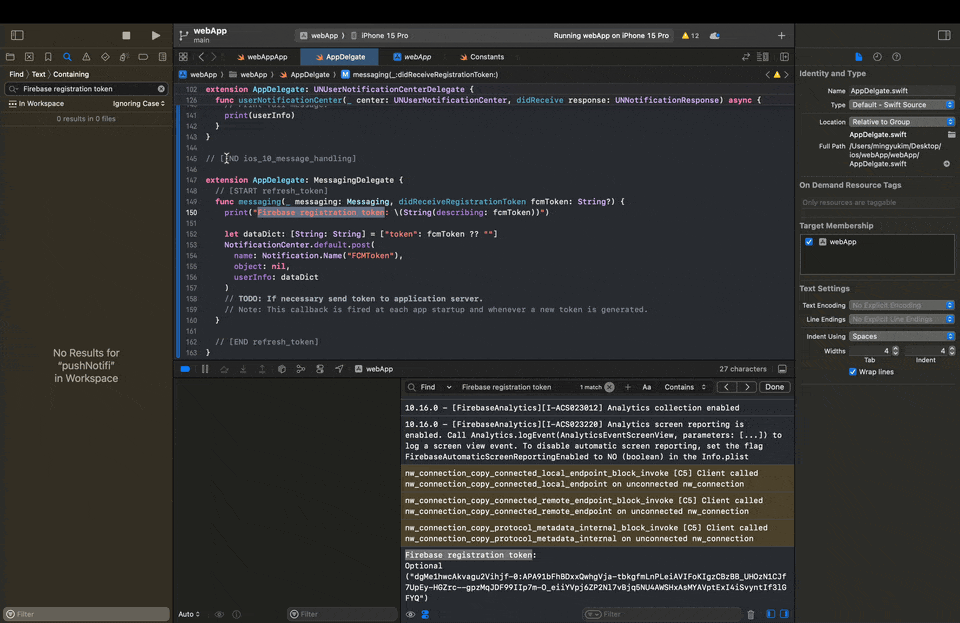Open the messaging method jump bar item
960x623 pixels.
pos(419,75)
